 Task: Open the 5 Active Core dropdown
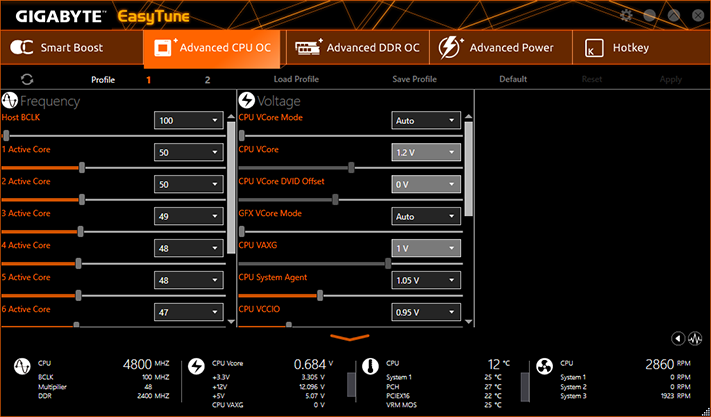(189, 280)
